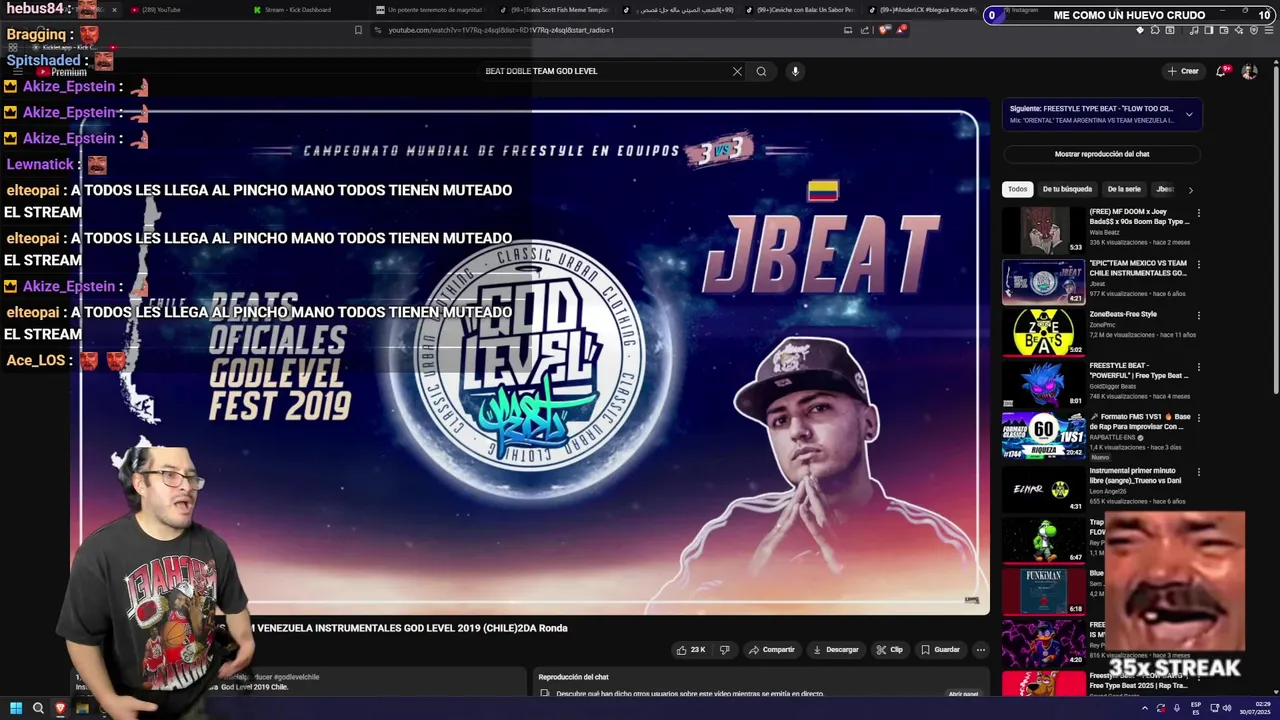The height and width of the screenshot is (720, 1280).
Task: Click the Abrir panel button
Action: click(x=963, y=693)
